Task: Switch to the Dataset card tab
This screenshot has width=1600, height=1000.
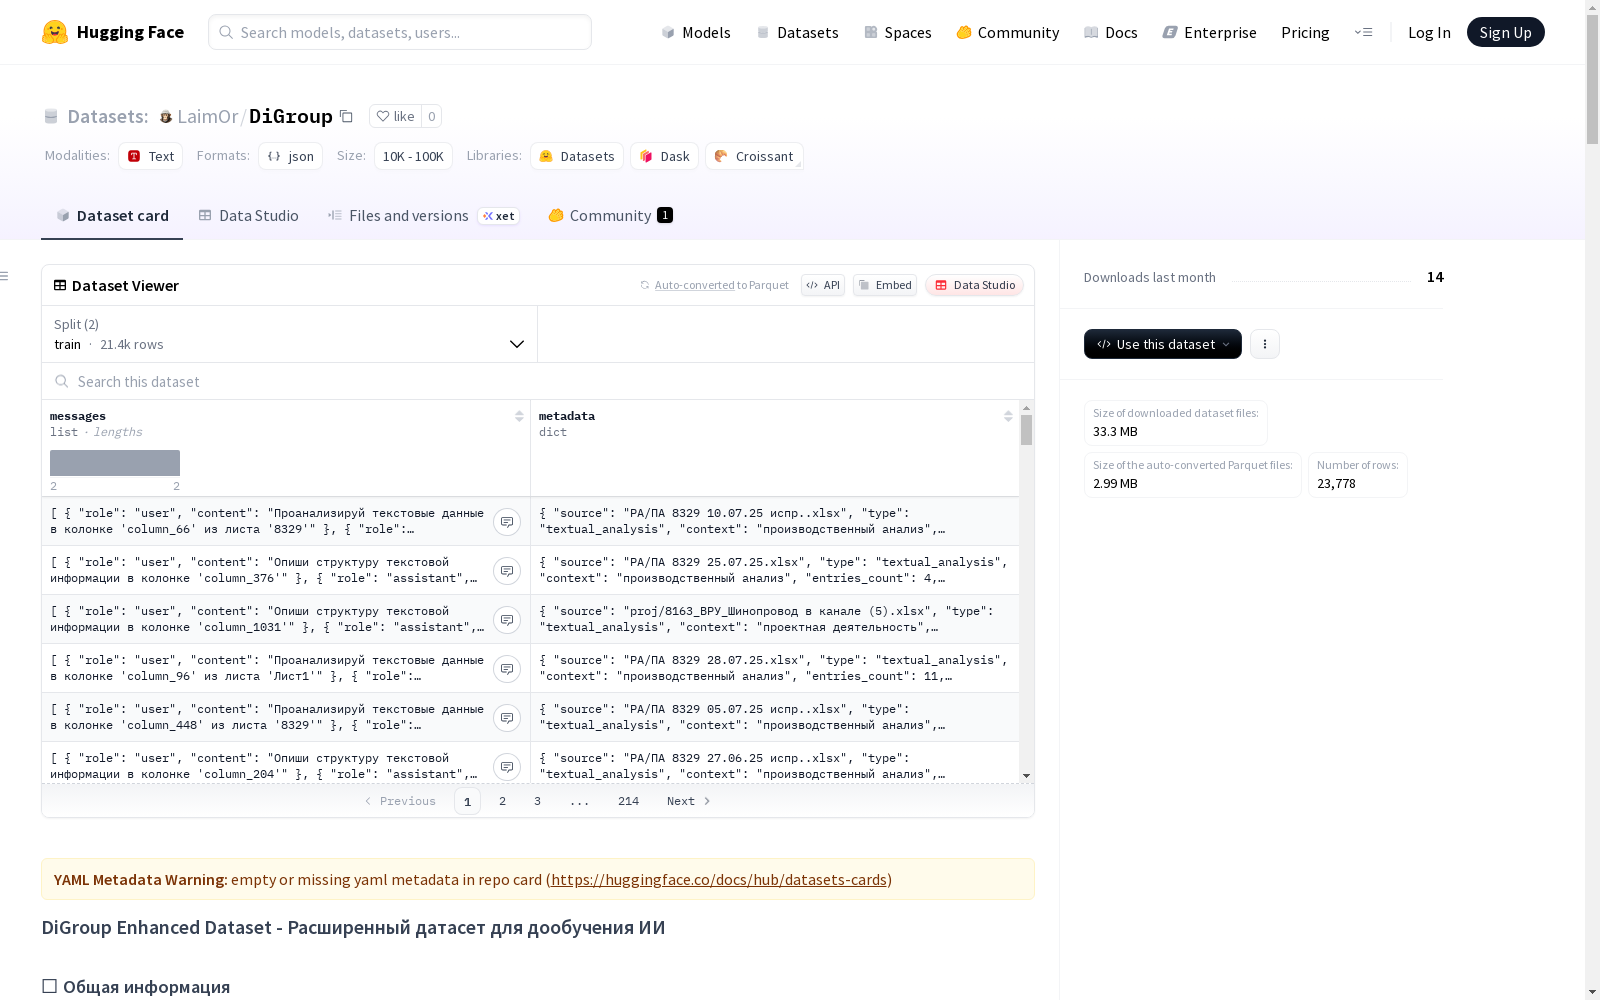Action: tap(112, 216)
